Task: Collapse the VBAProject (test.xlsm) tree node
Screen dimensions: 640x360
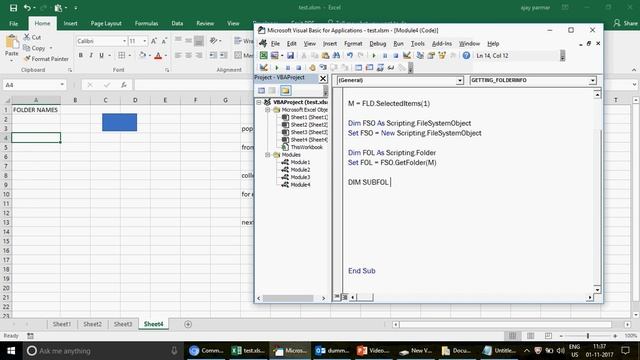Action: pos(259,102)
